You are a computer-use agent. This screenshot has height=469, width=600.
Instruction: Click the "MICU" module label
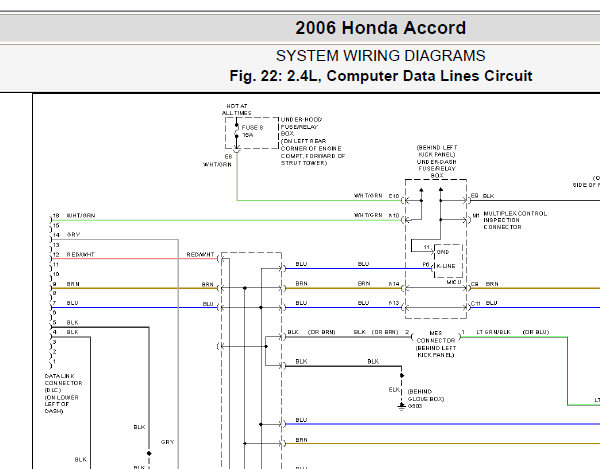[454, 282]
